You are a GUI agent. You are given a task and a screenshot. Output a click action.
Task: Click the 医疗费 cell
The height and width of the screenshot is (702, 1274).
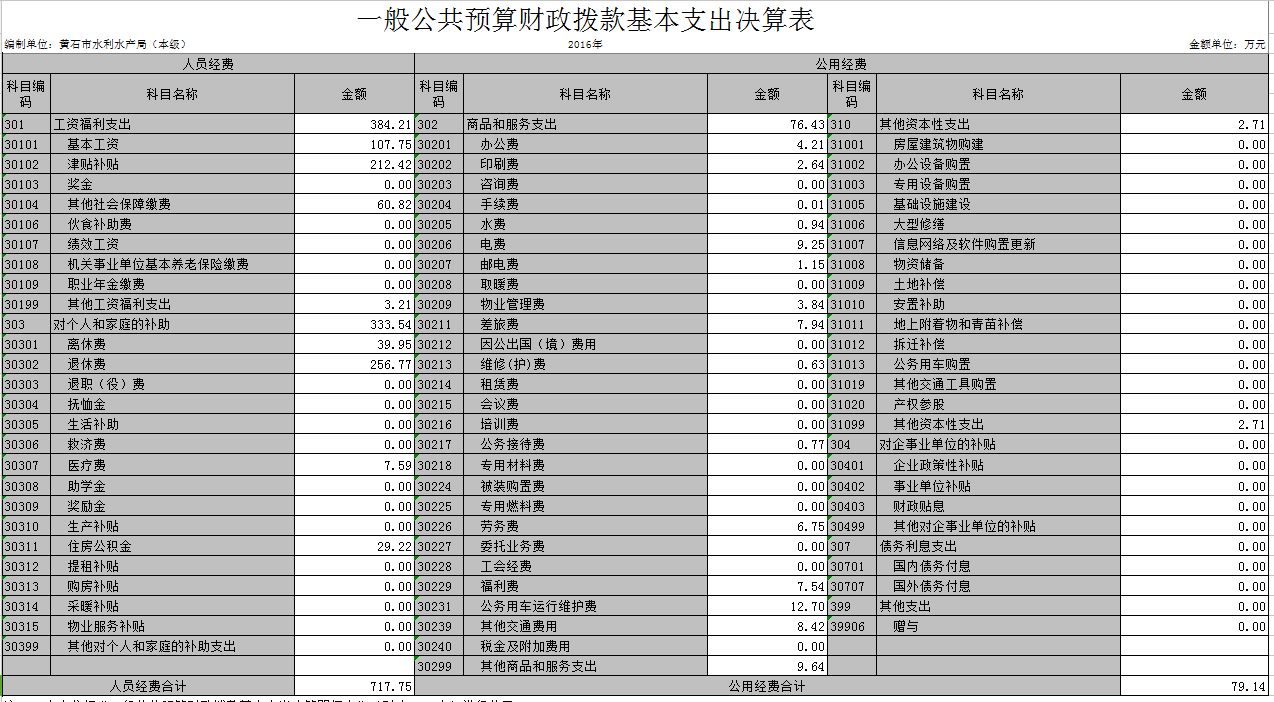[x=173, y=466]
